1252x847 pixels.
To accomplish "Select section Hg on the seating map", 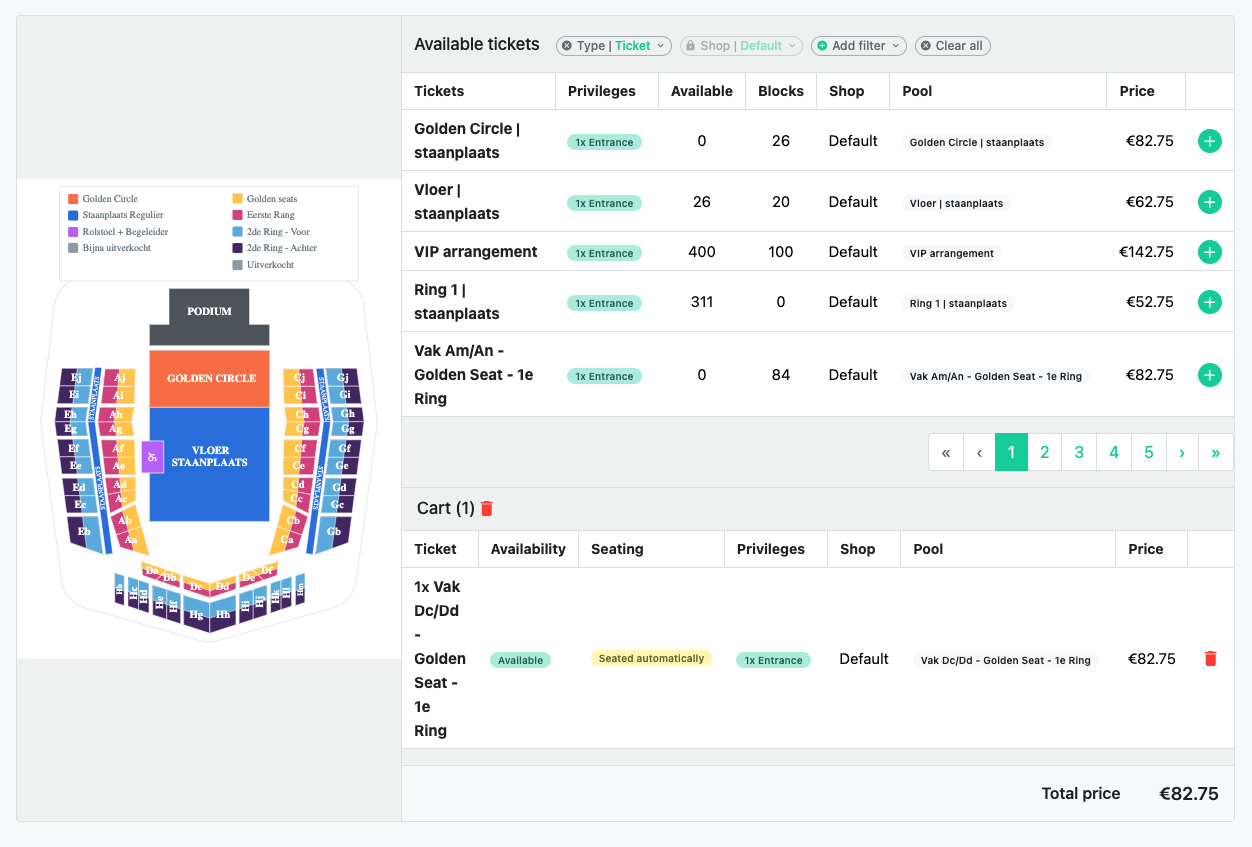I will (196, 614).
